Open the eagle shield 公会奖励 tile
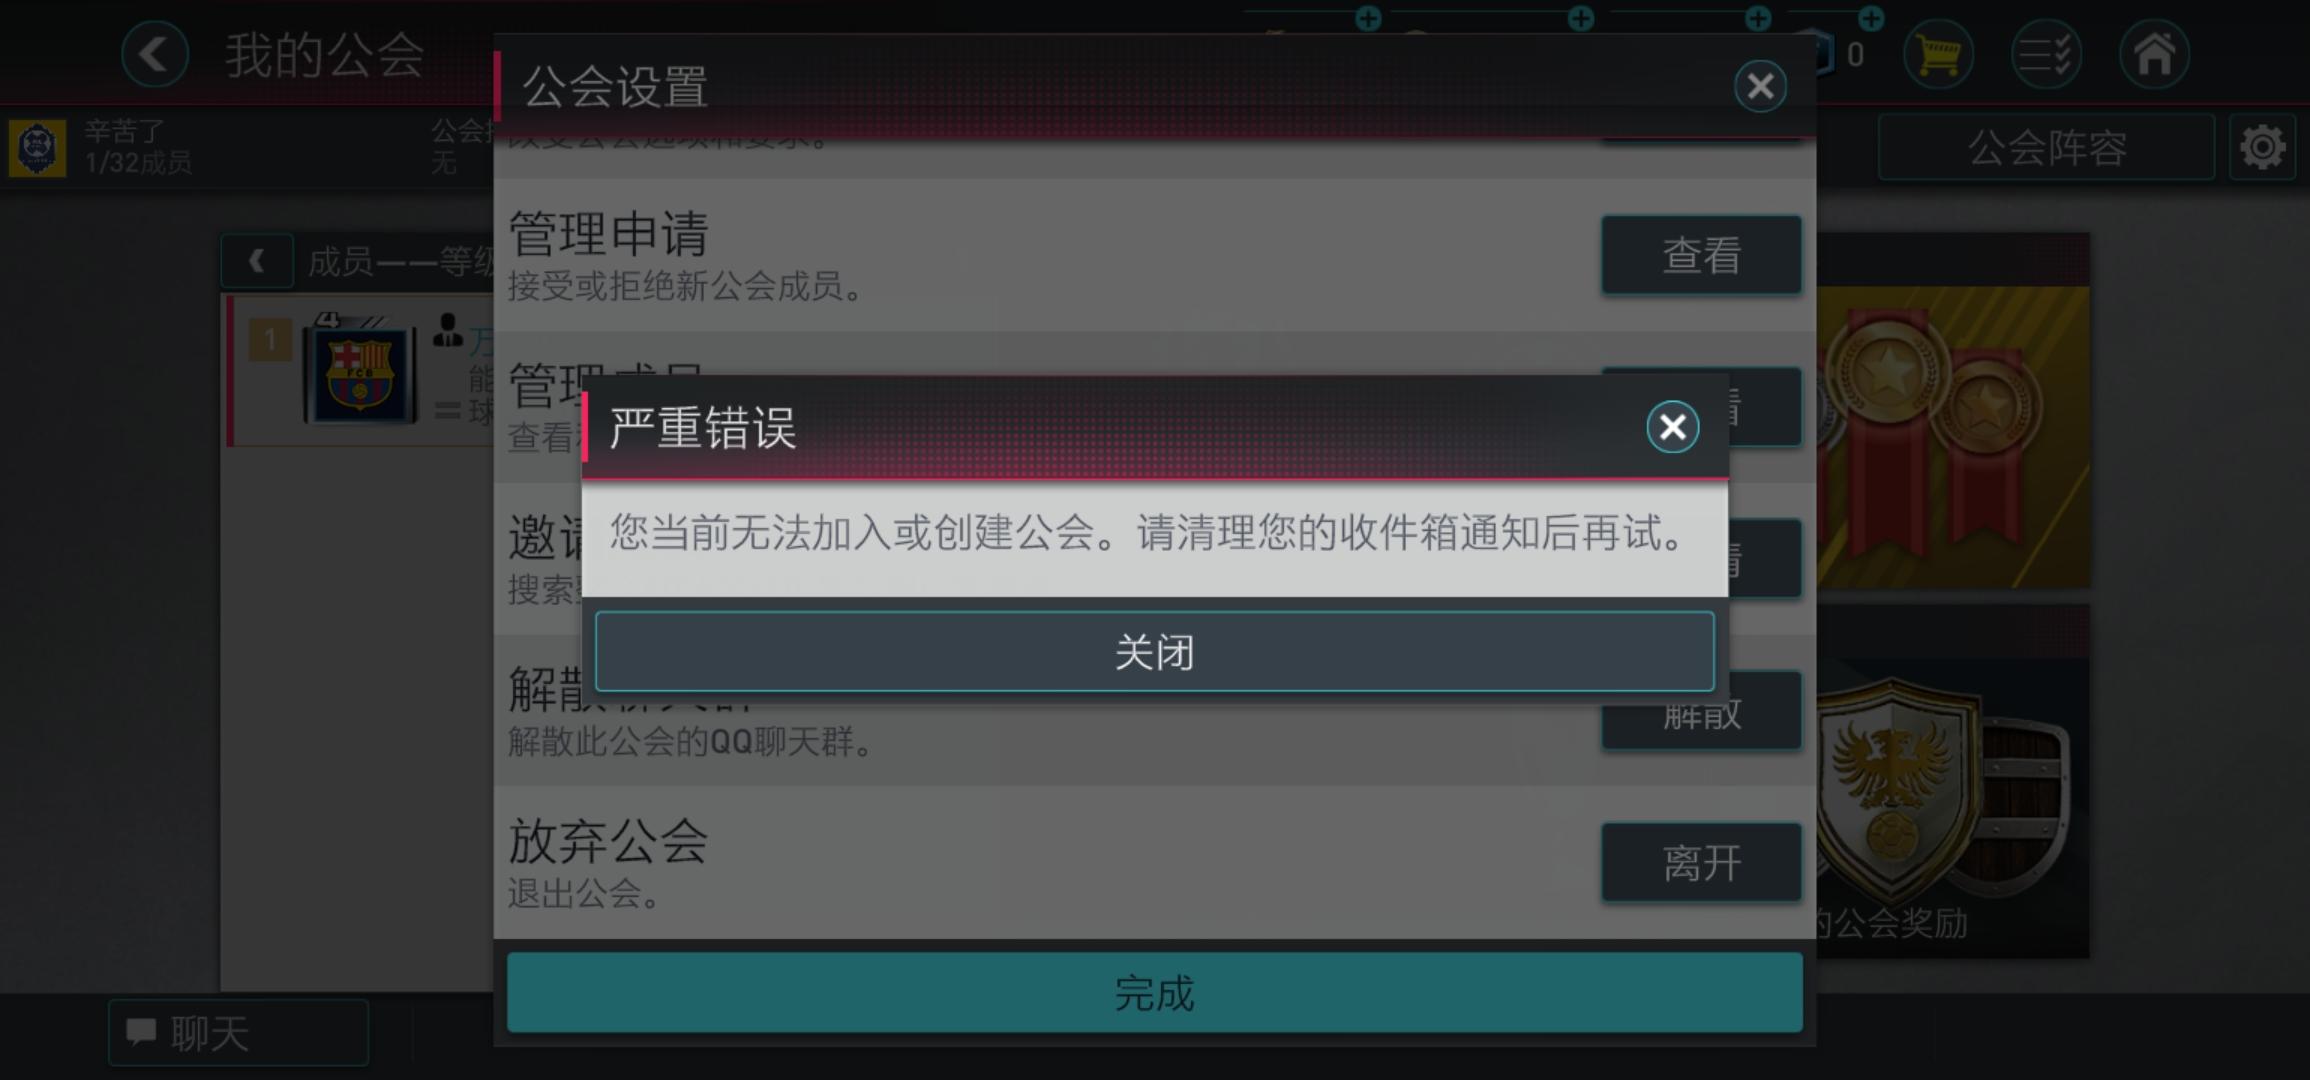Screen dimensions: 2310x1080 1952,782
